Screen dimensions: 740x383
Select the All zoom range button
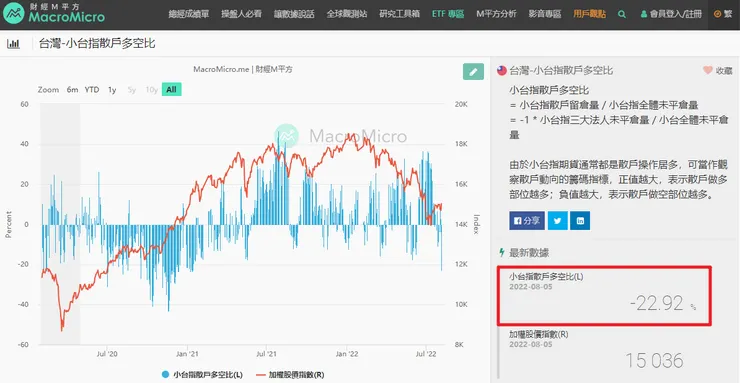pyautogui.click(x=171, y=90)
